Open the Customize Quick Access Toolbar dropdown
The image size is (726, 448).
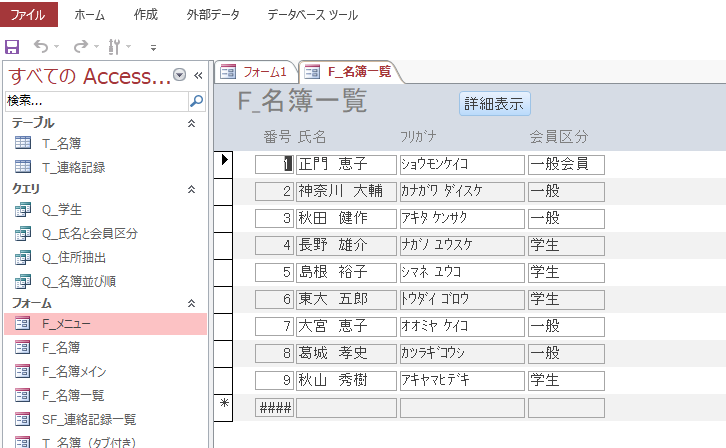point(153,47)
